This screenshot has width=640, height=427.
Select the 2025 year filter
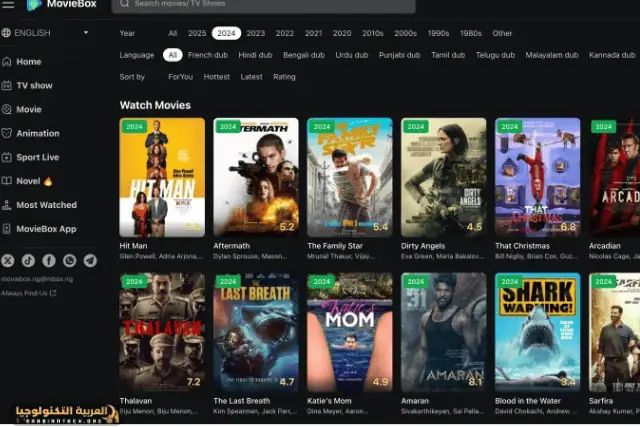pyautogui.click(x=197, y=33)
